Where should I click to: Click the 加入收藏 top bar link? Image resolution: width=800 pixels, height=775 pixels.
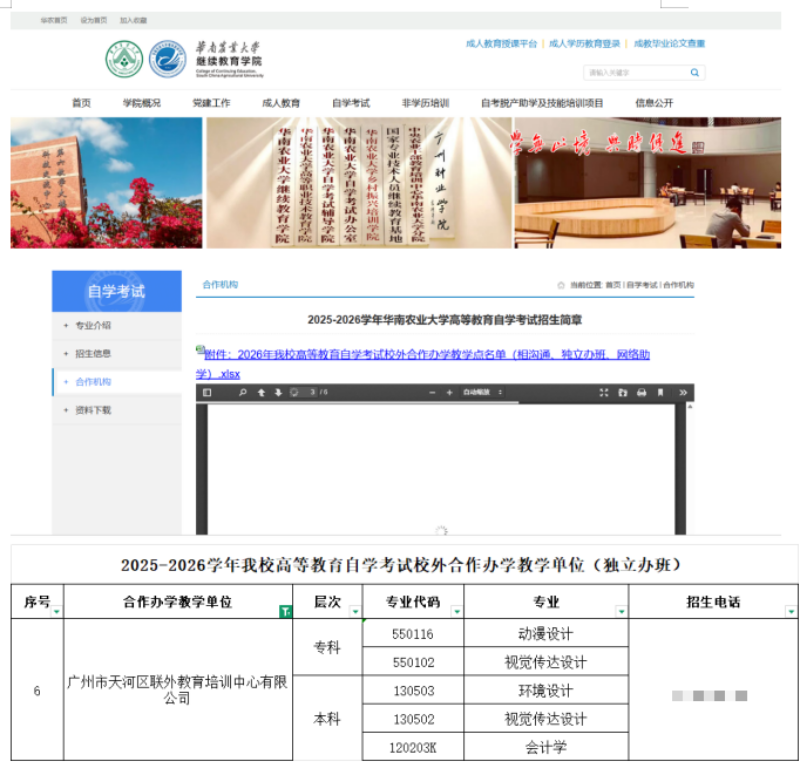[x=134, y=20]
